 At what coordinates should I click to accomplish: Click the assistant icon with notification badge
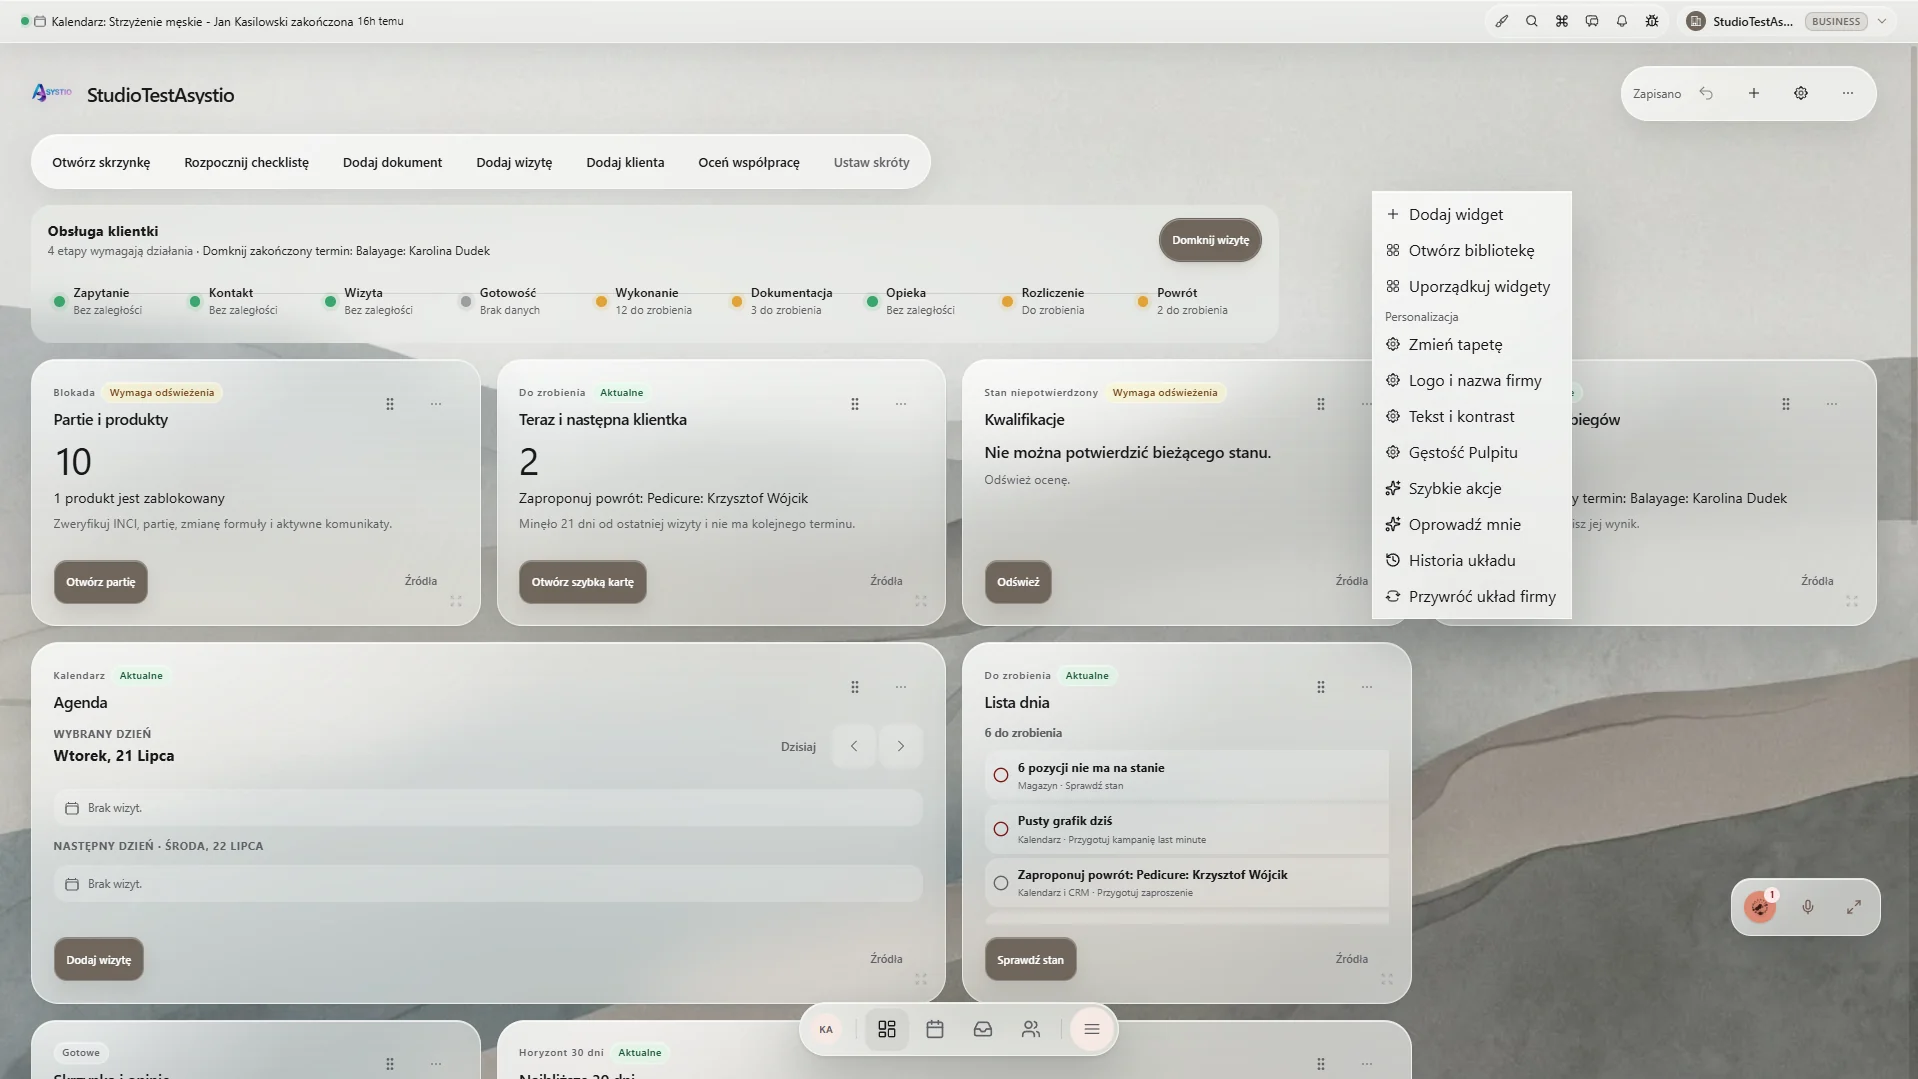pos(1759,907)
